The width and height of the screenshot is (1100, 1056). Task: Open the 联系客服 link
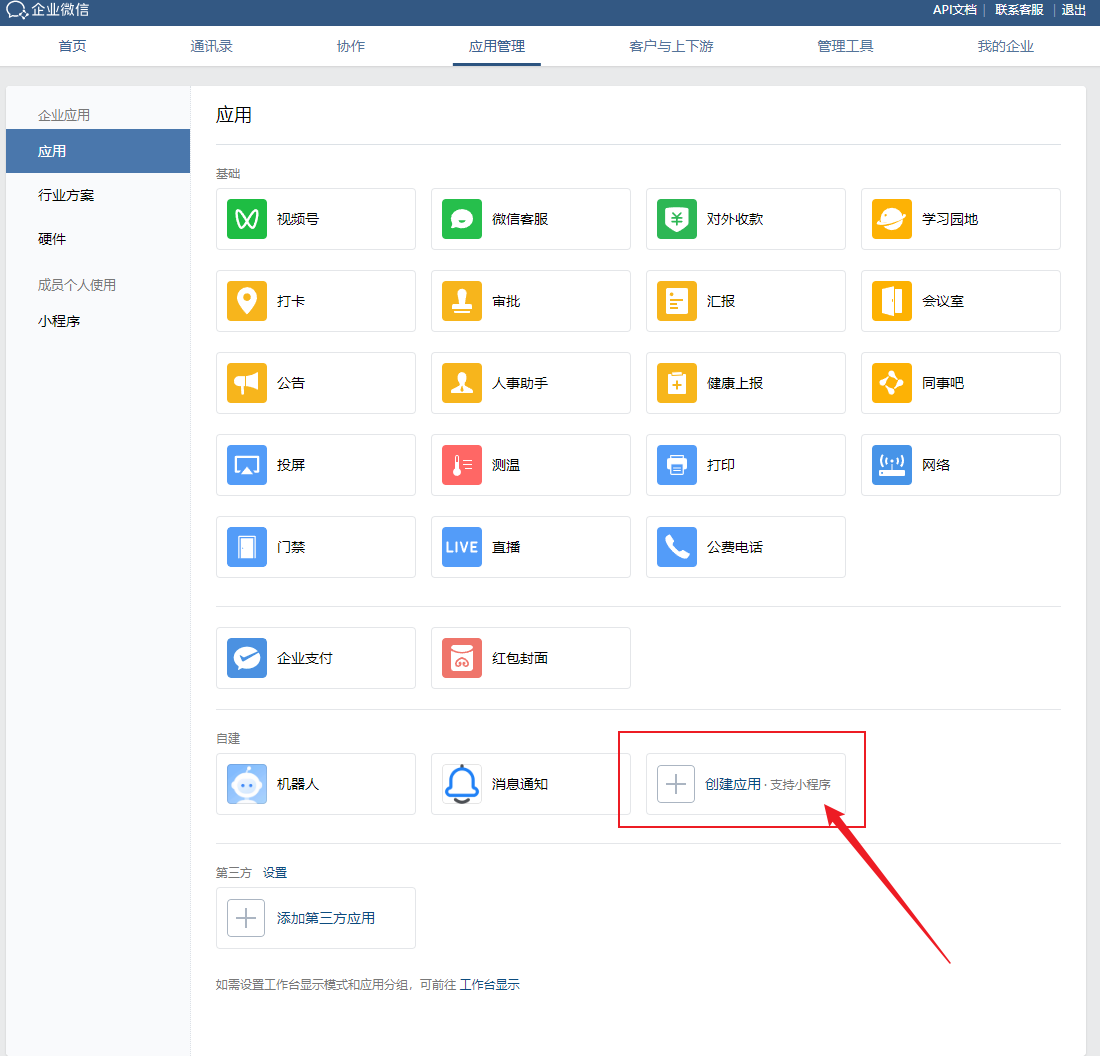(x=1019, y=10)
